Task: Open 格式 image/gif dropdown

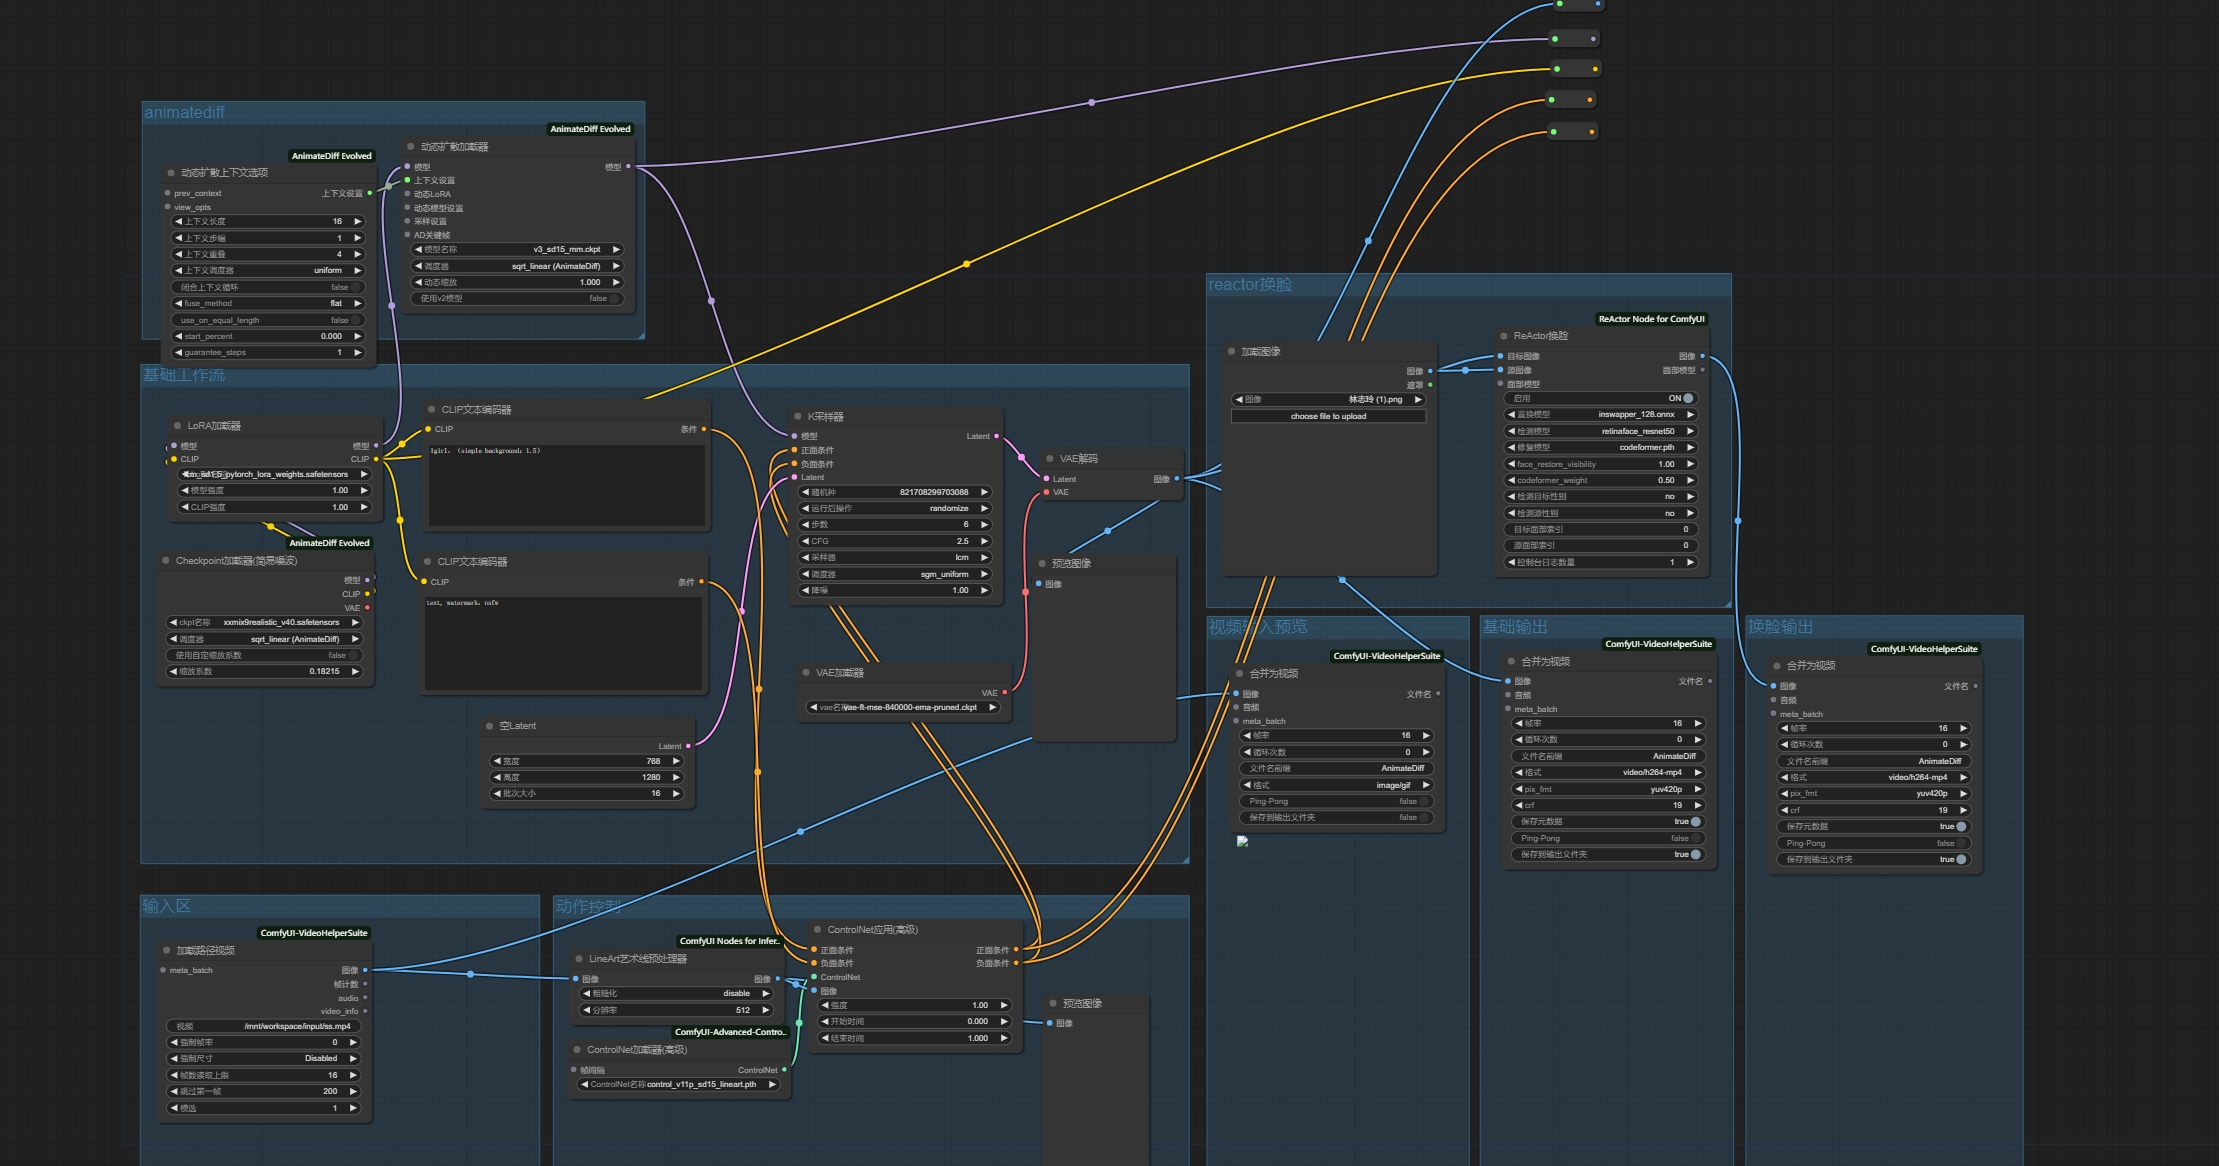Action: pos(1337,786)
